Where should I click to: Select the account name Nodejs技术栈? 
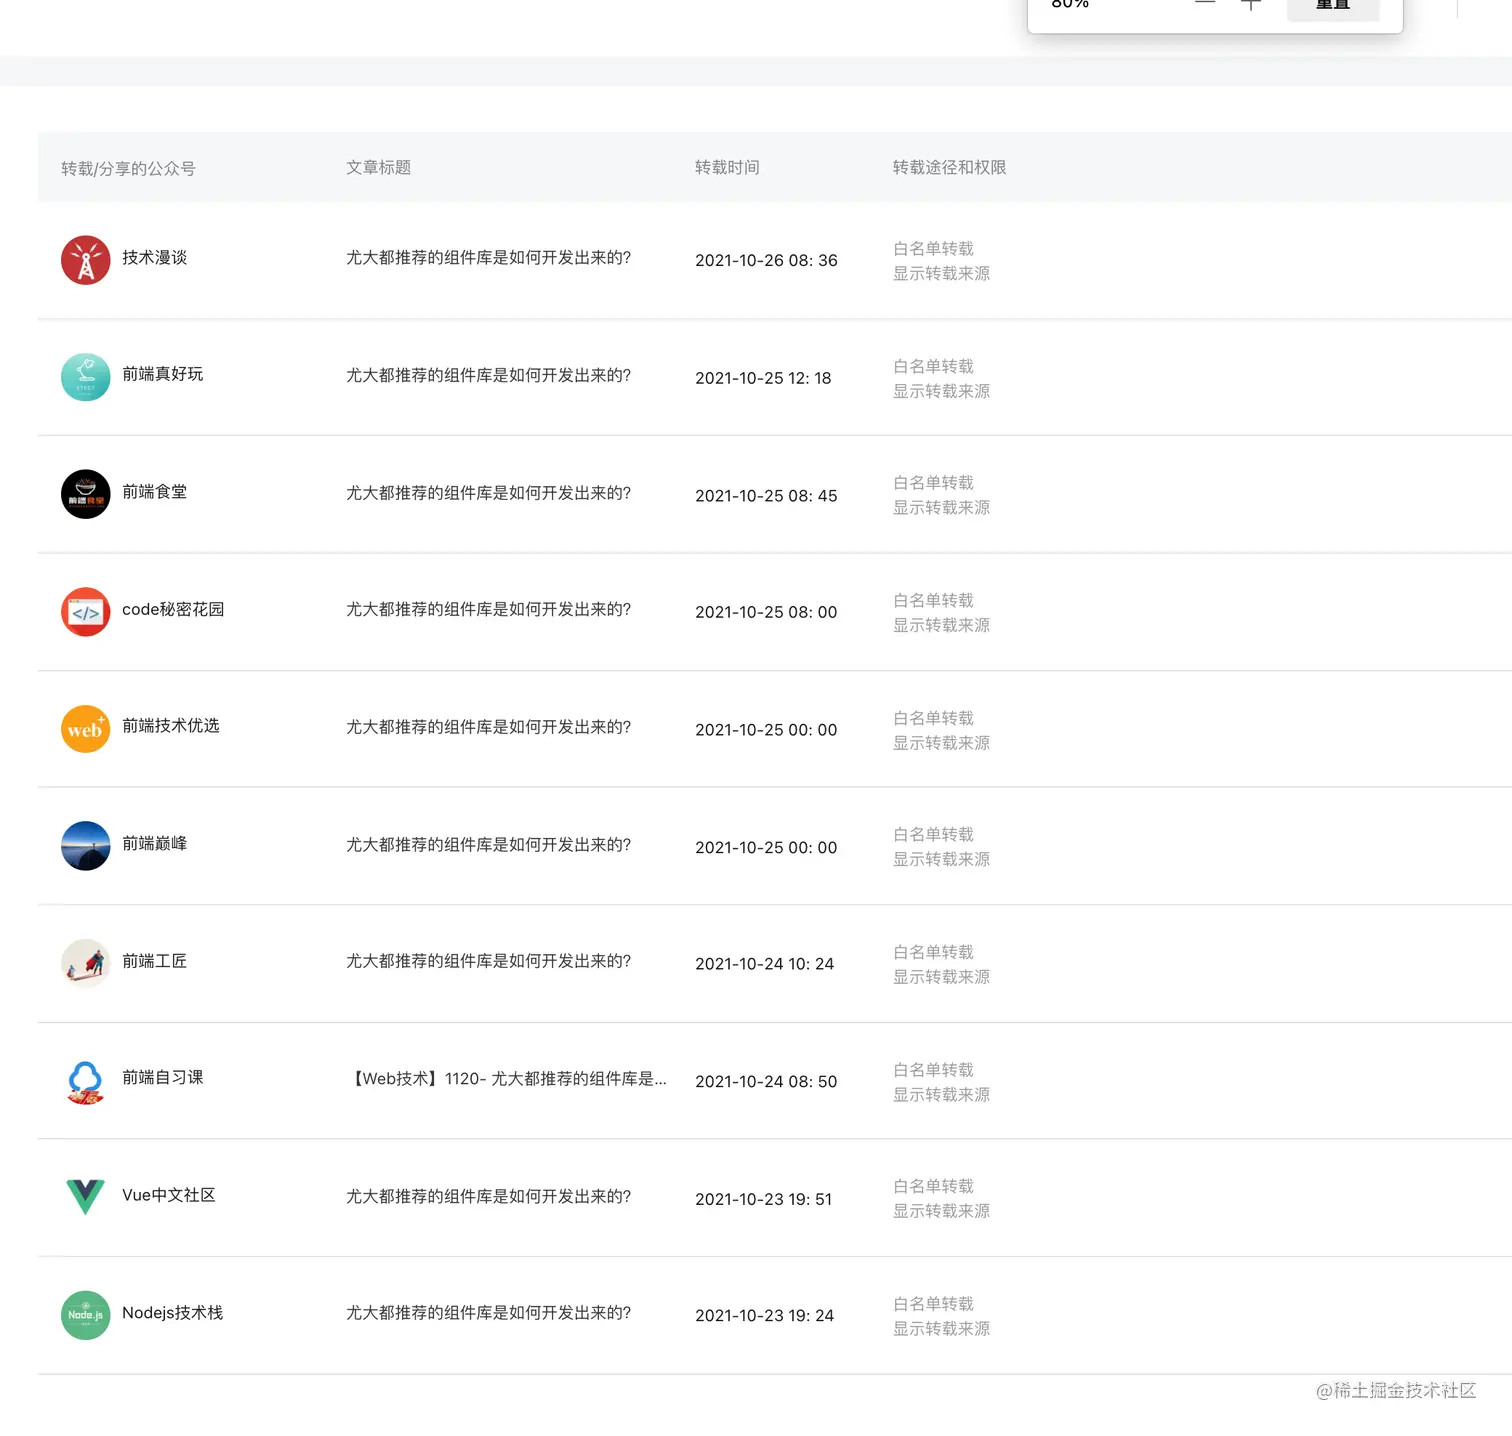(x=173, y=1313)
